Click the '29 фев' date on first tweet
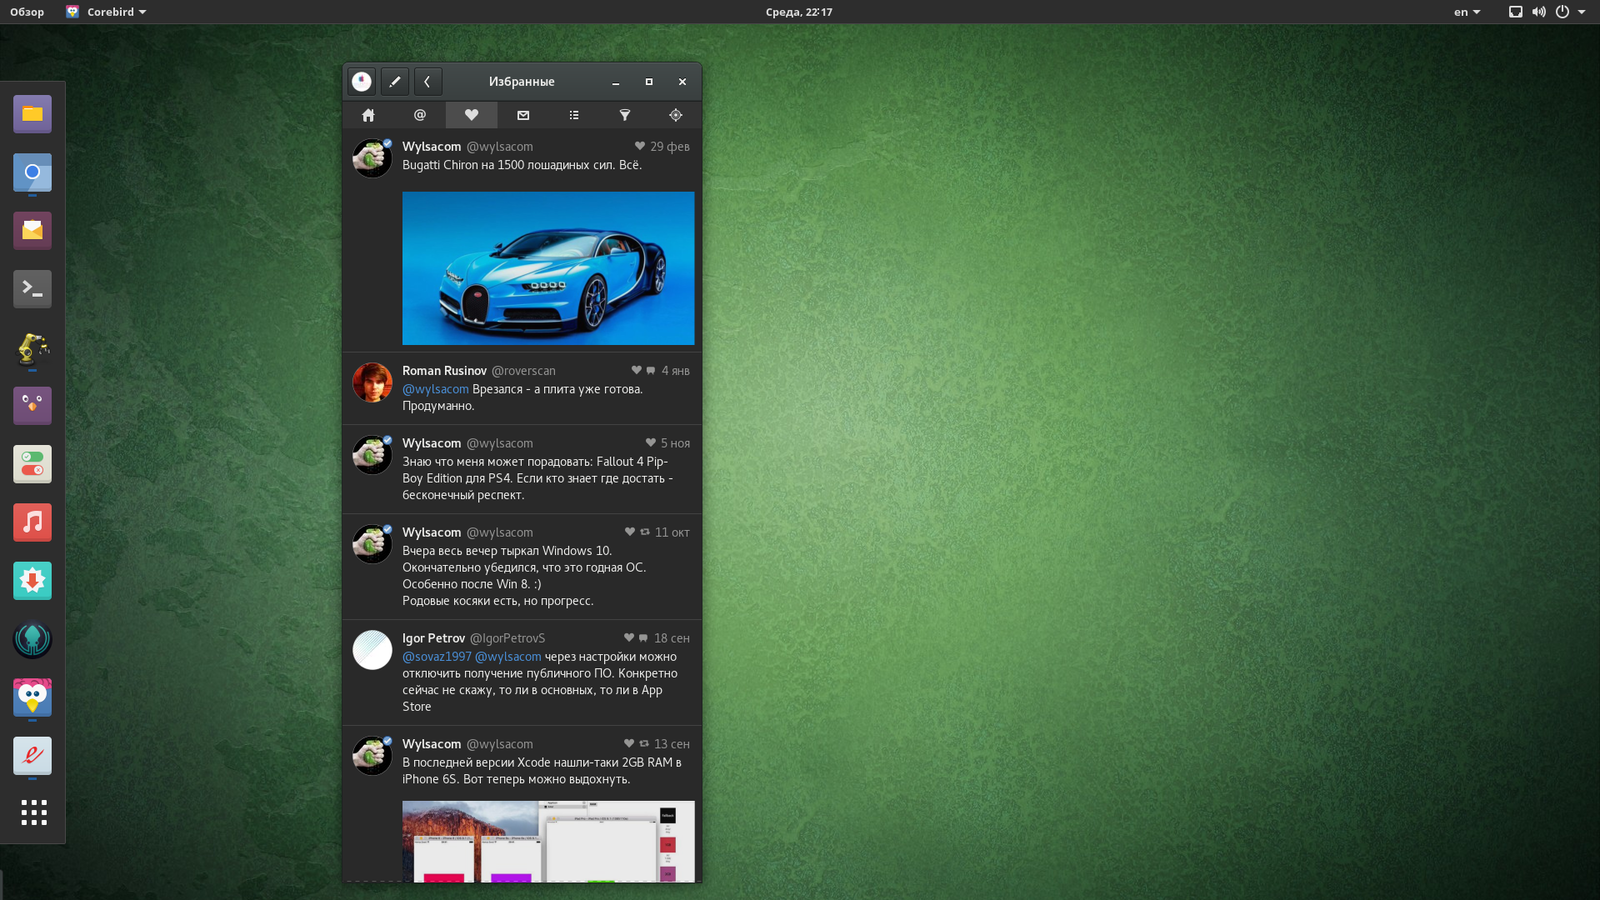Viewport: 1600px width, 900px height. pyautogui.click(x=670, y=147)
